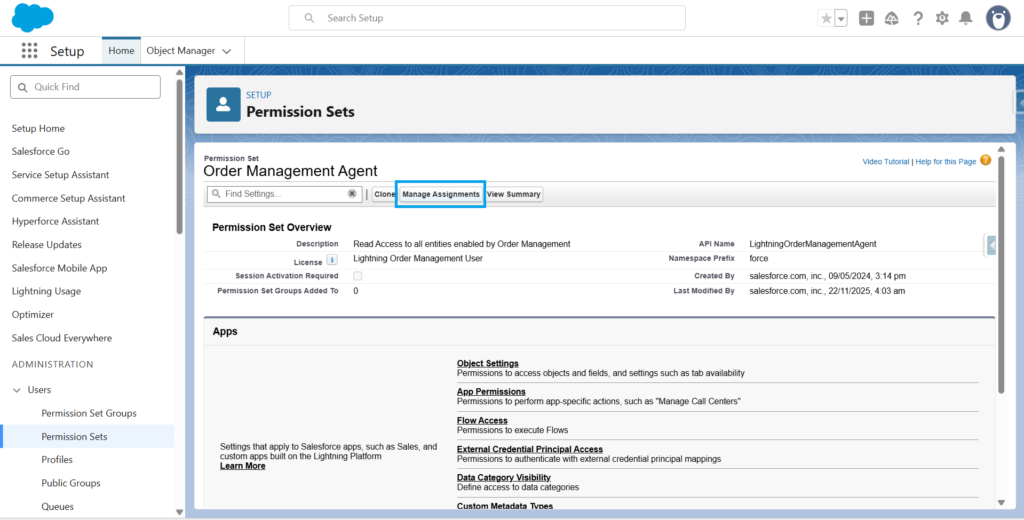The width and height of the screenshot is (1024, 520).
Task: Click the License info icon
Action: (x=332, y=260)
